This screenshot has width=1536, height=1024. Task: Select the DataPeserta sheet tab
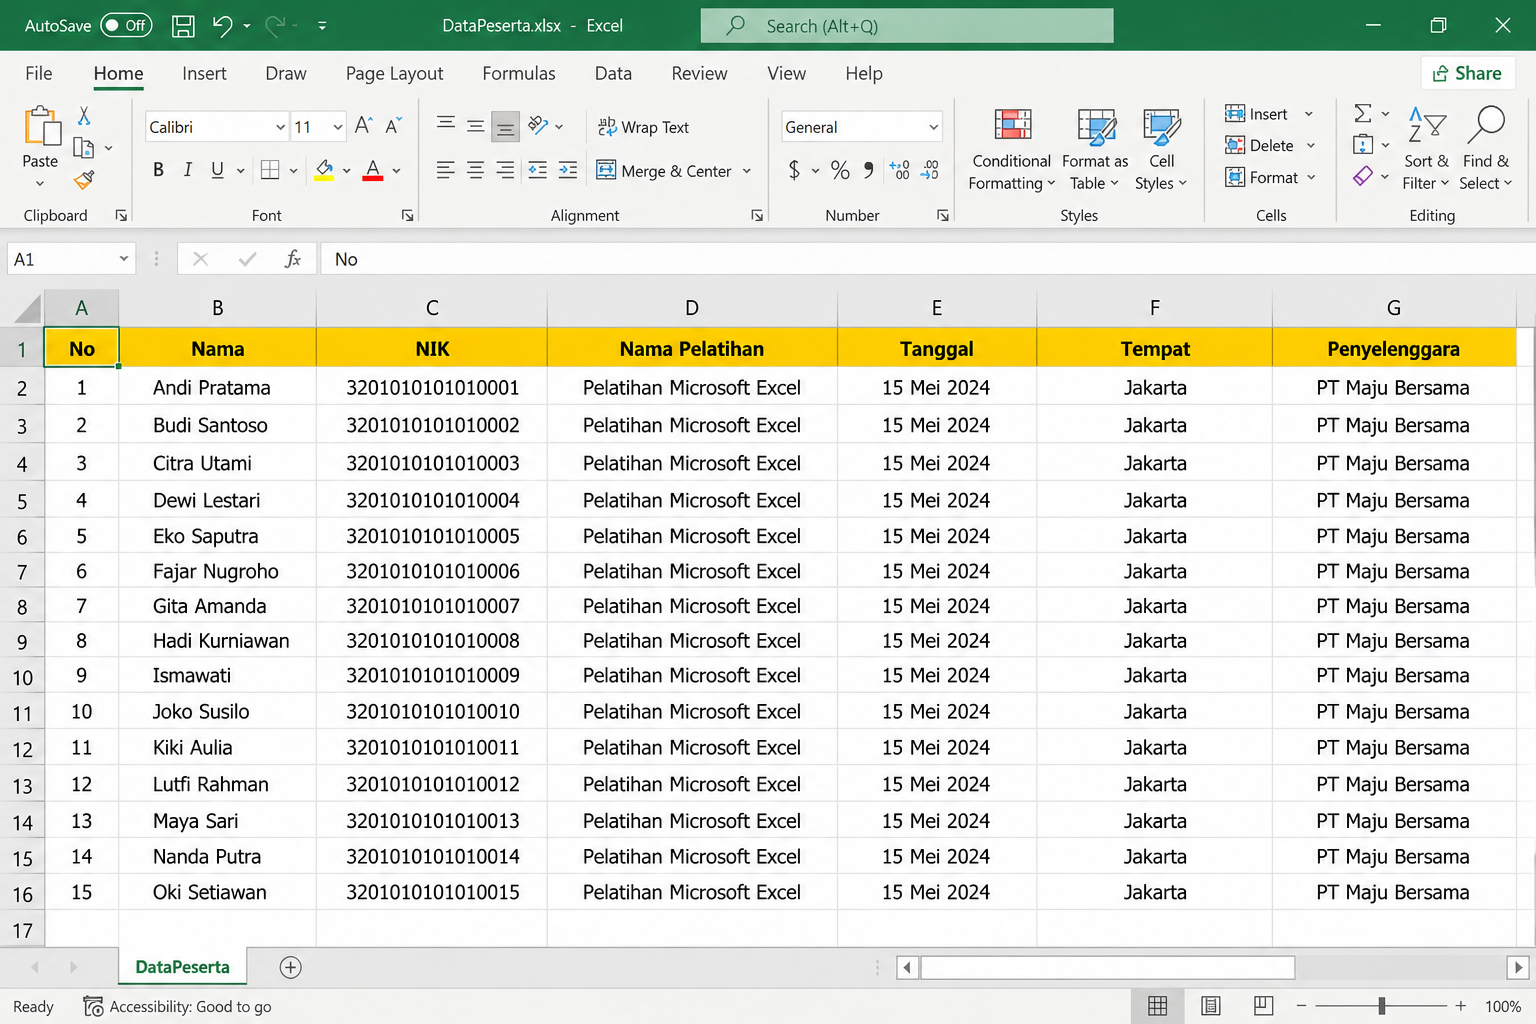tap(182, 967)
